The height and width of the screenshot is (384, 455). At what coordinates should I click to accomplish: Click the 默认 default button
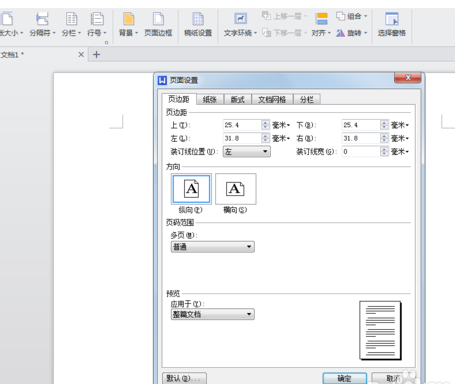point(184,378)
